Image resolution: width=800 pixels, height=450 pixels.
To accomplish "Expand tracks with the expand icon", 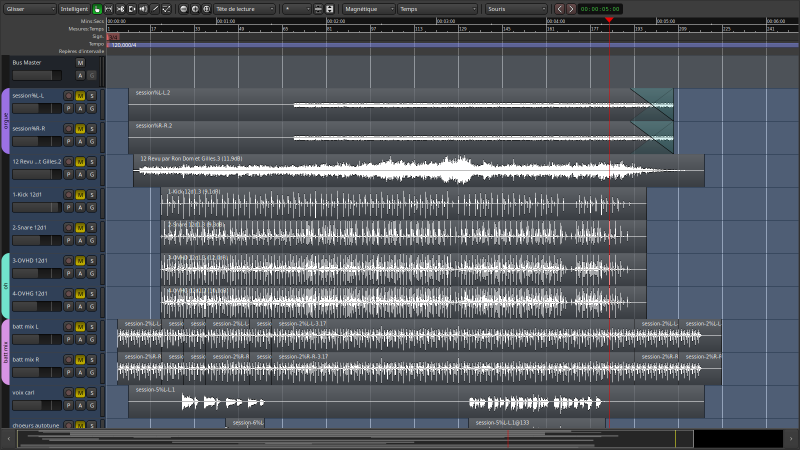I will (330, 9).
